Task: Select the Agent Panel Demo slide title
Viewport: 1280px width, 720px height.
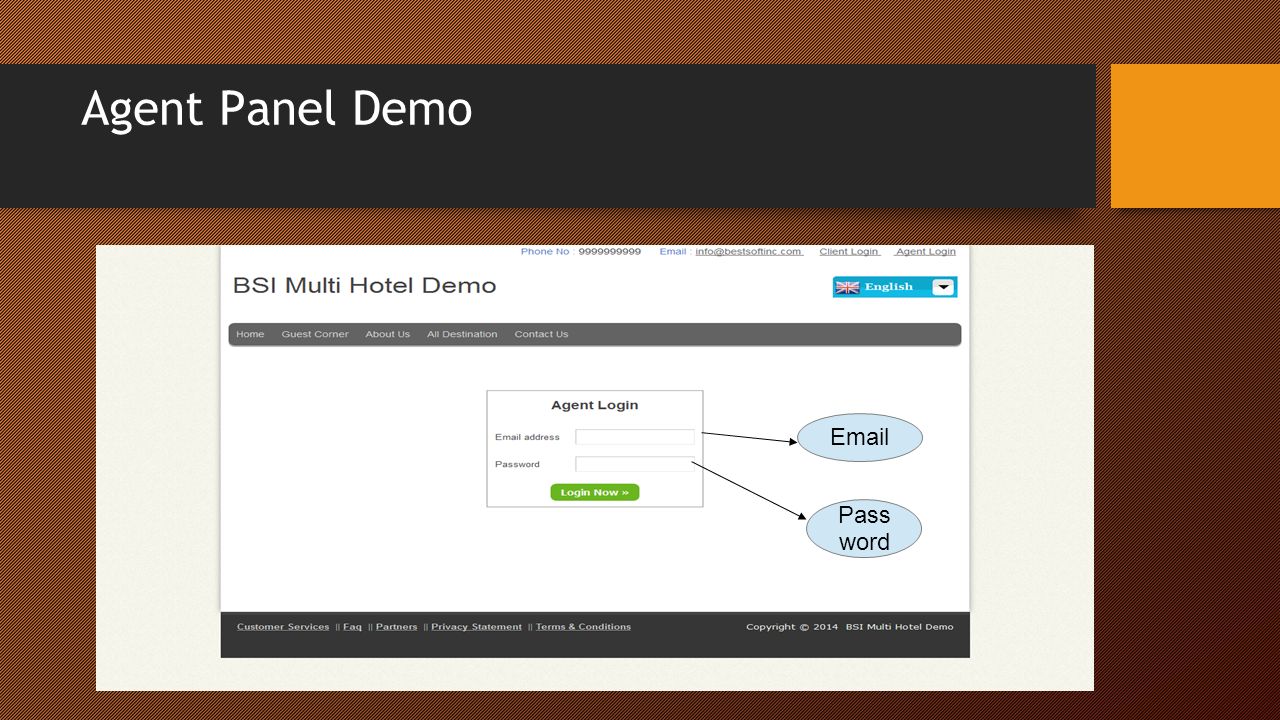Action: [276, 109]
